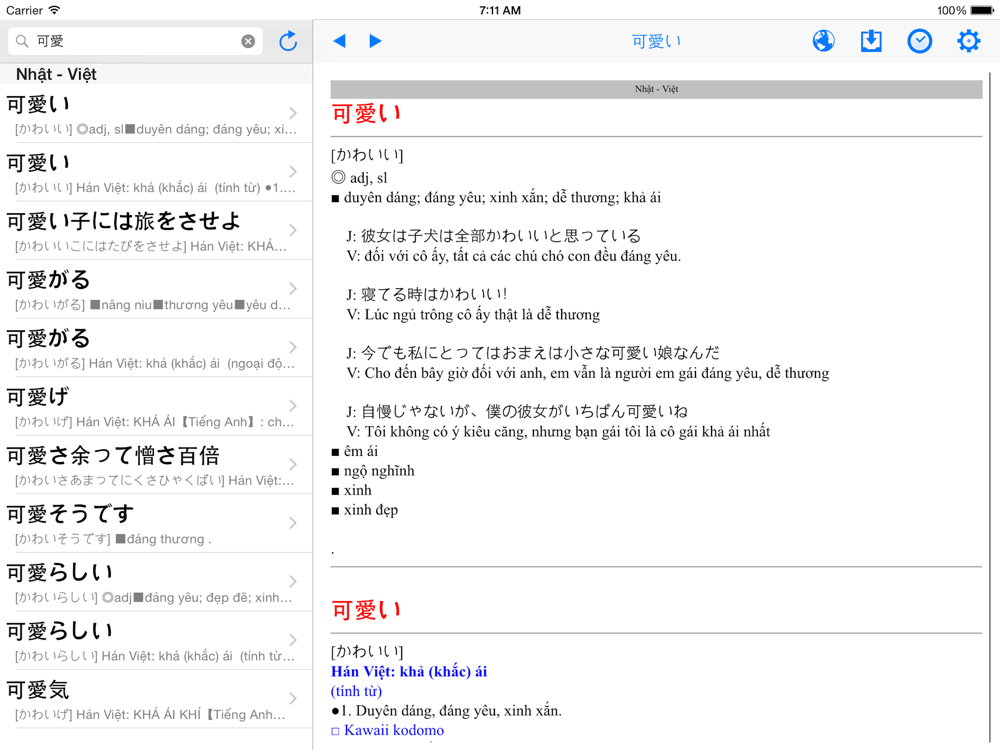
Task: Tap the refresh arrow icon
Action: click(x=288, y=41)
